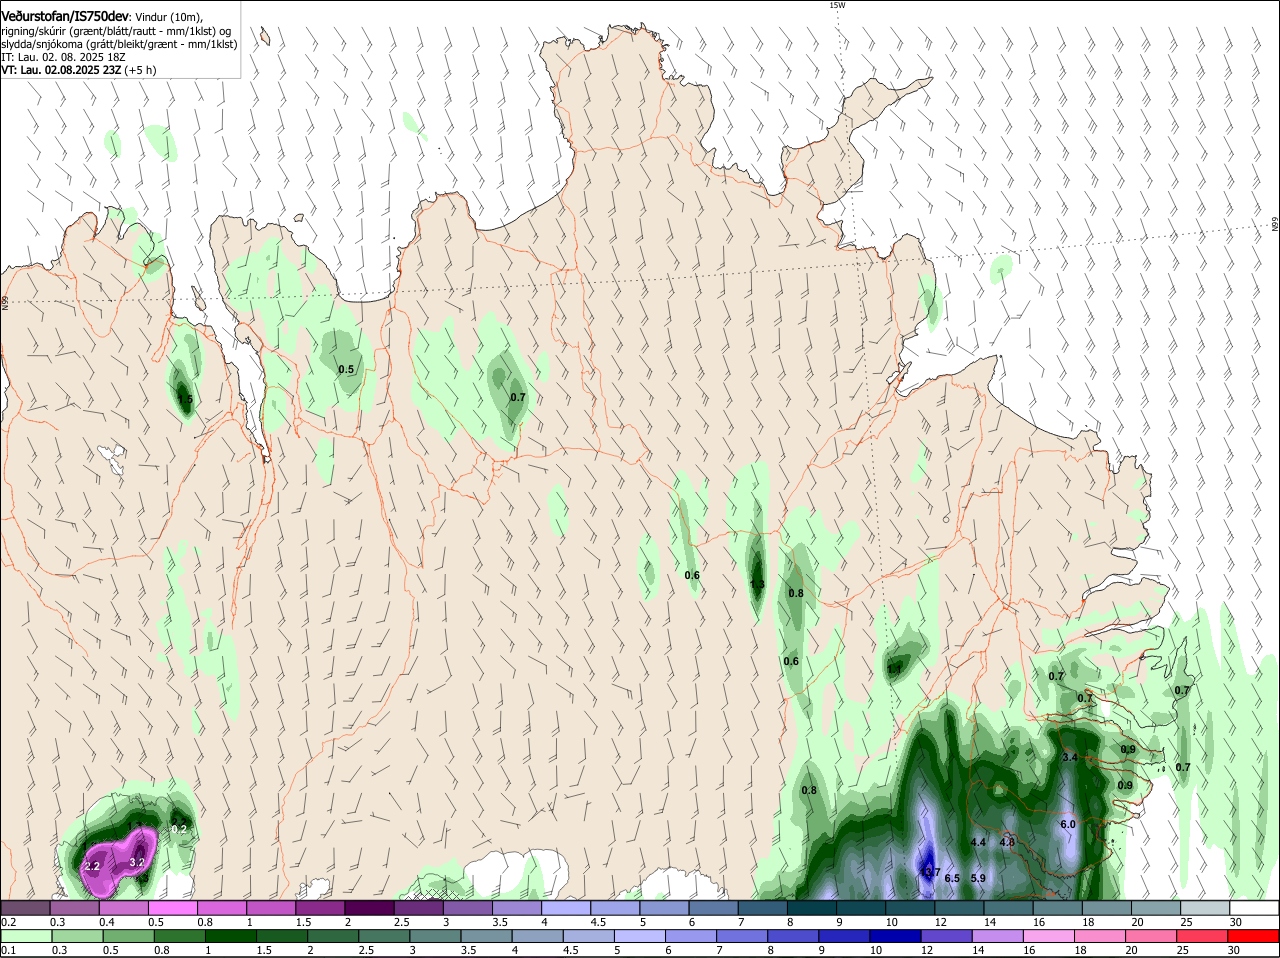Click the 2.5 label in the upper legend row
This screenshot has width=1280, height=958.
(401, 922)
